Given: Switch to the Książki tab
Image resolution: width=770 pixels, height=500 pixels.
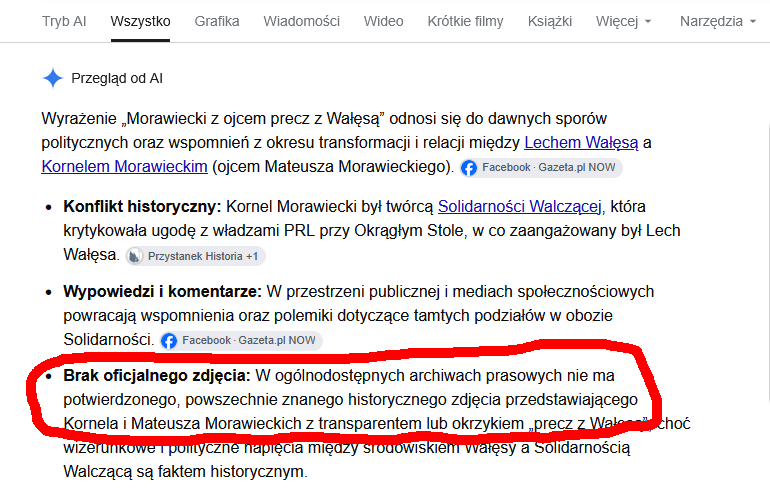Looking at the screenshot, I should [550, 21].
